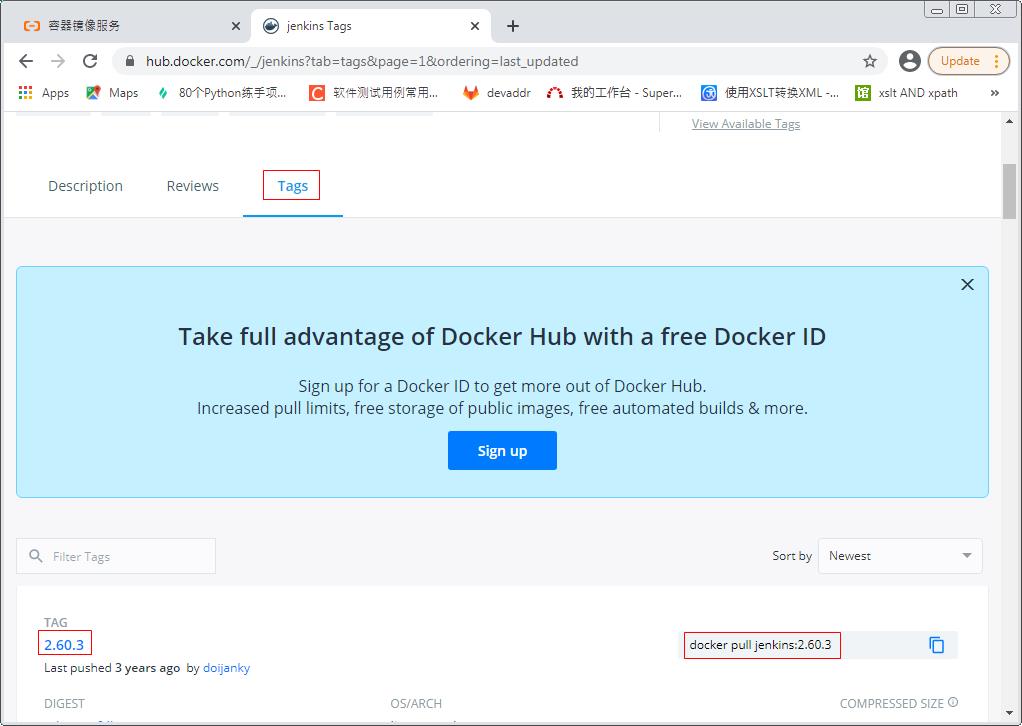Open the Sort by Newest dropdown

tap(899, 556)
